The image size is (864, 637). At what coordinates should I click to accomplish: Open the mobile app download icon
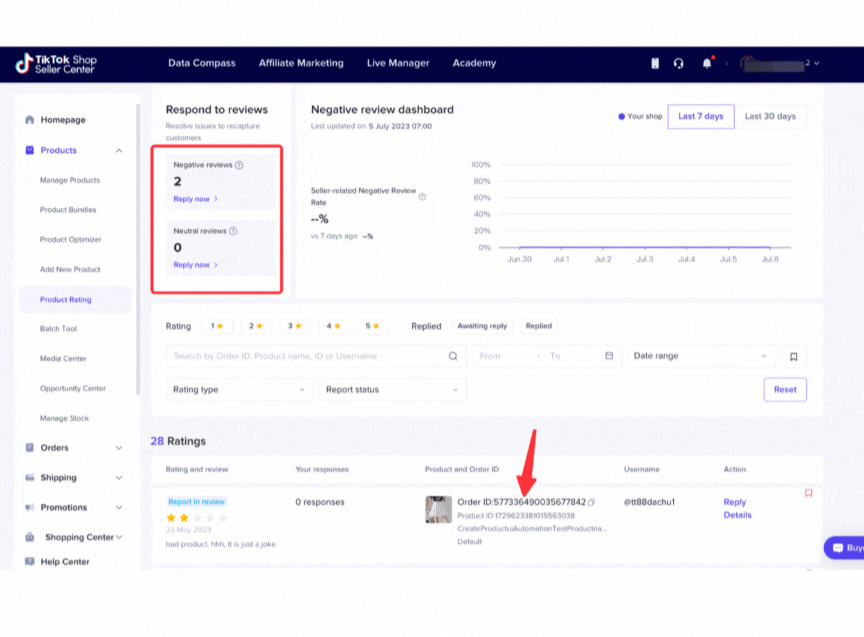point(655,63)
